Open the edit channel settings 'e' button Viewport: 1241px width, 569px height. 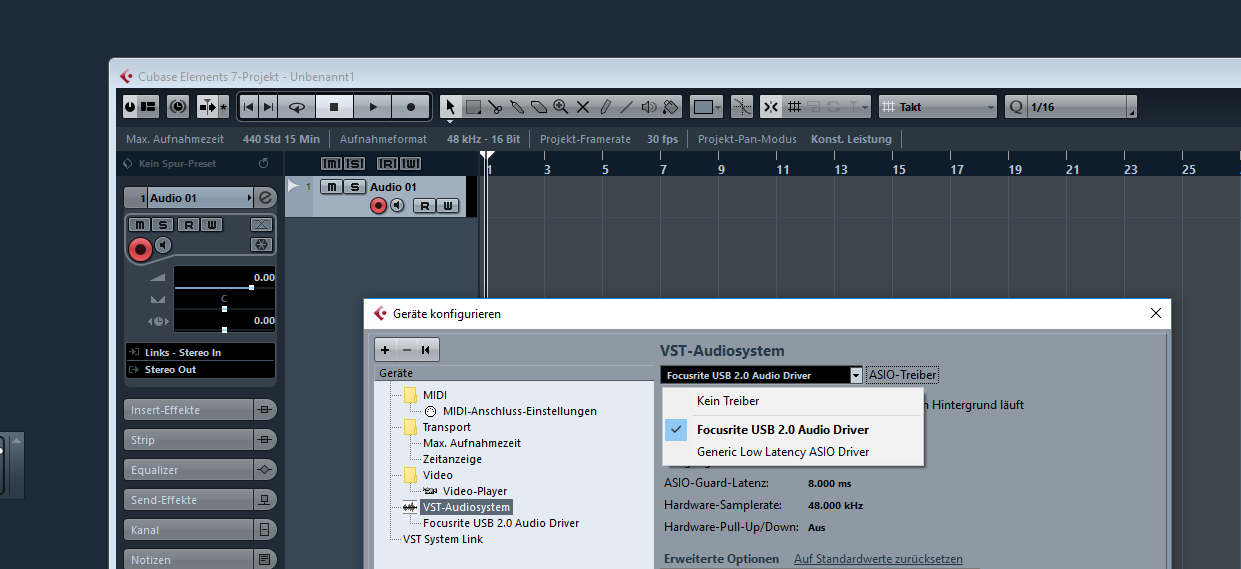[x=265, y=198]
